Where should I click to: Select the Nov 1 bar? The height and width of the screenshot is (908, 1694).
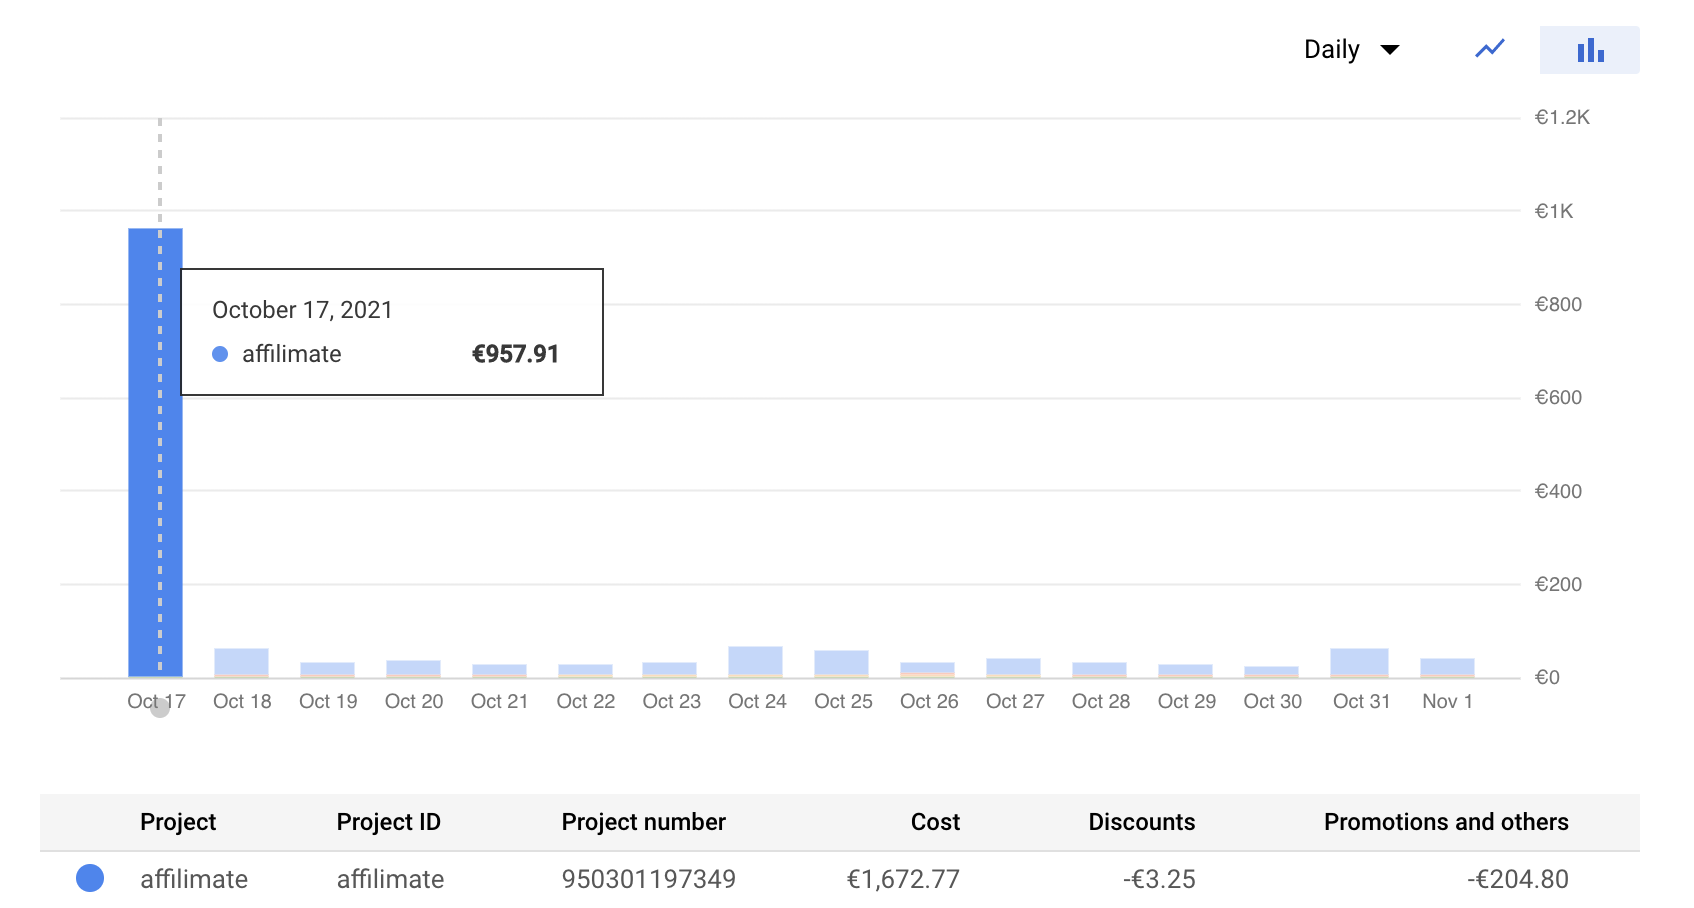(1447, 668)
